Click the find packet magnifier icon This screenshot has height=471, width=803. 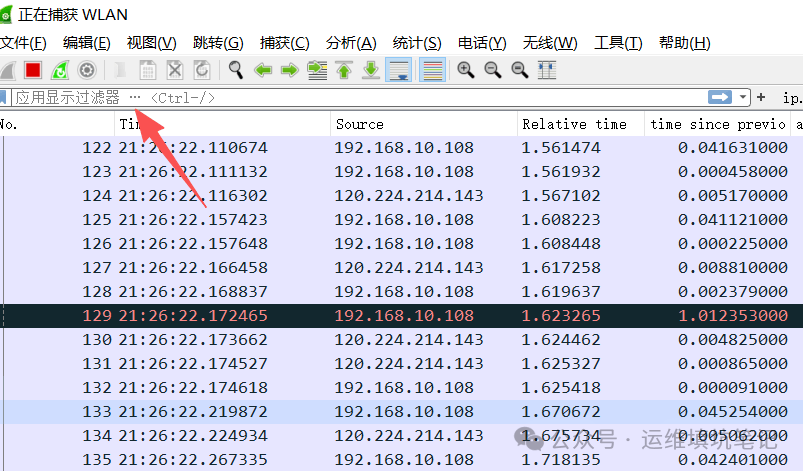236,70
